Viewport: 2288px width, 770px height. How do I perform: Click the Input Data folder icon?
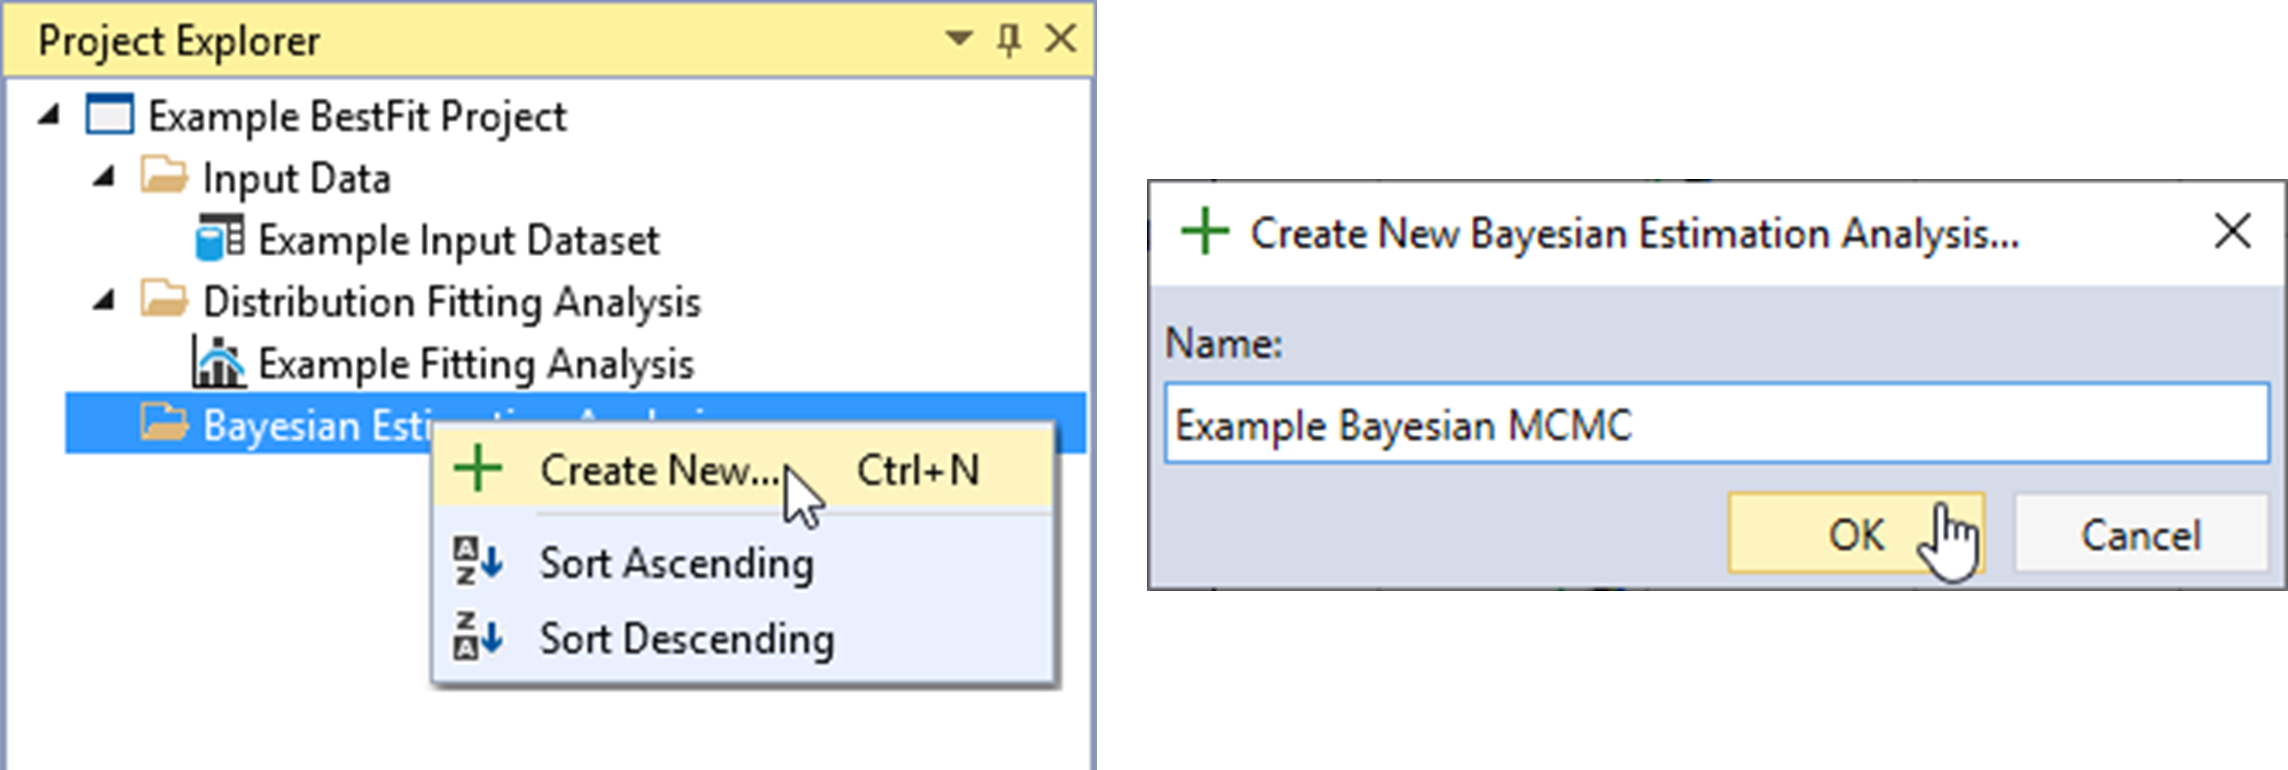tap(168, 178)
